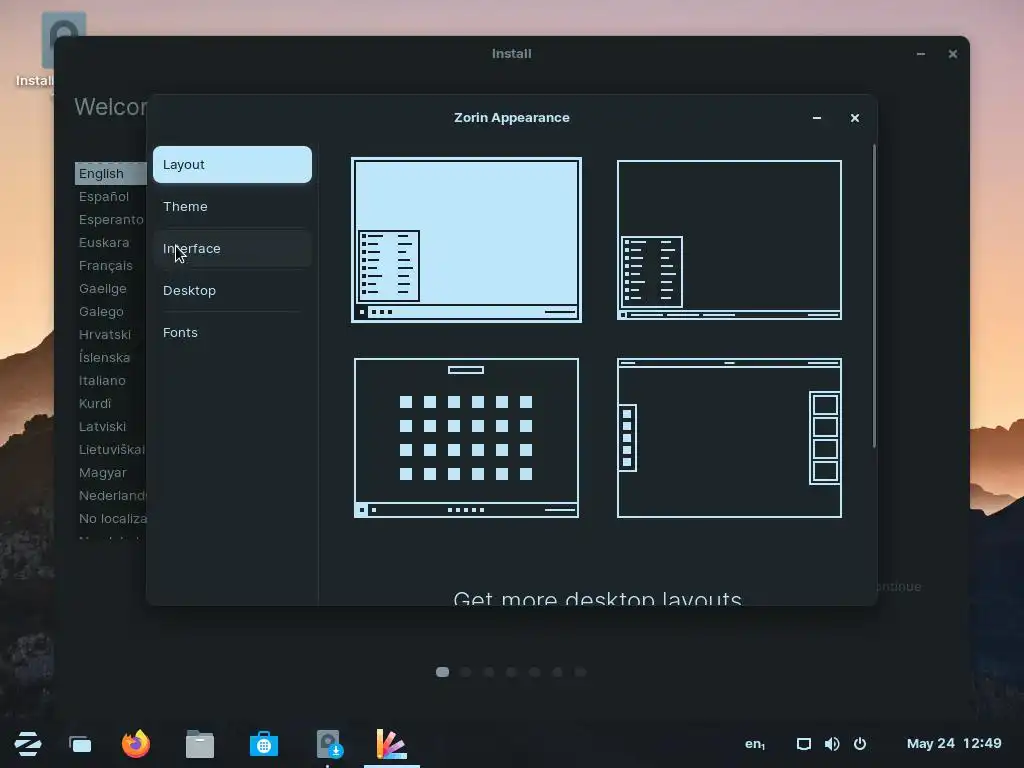Select the Zorin Appearance taskbar icon

(392, 744)
